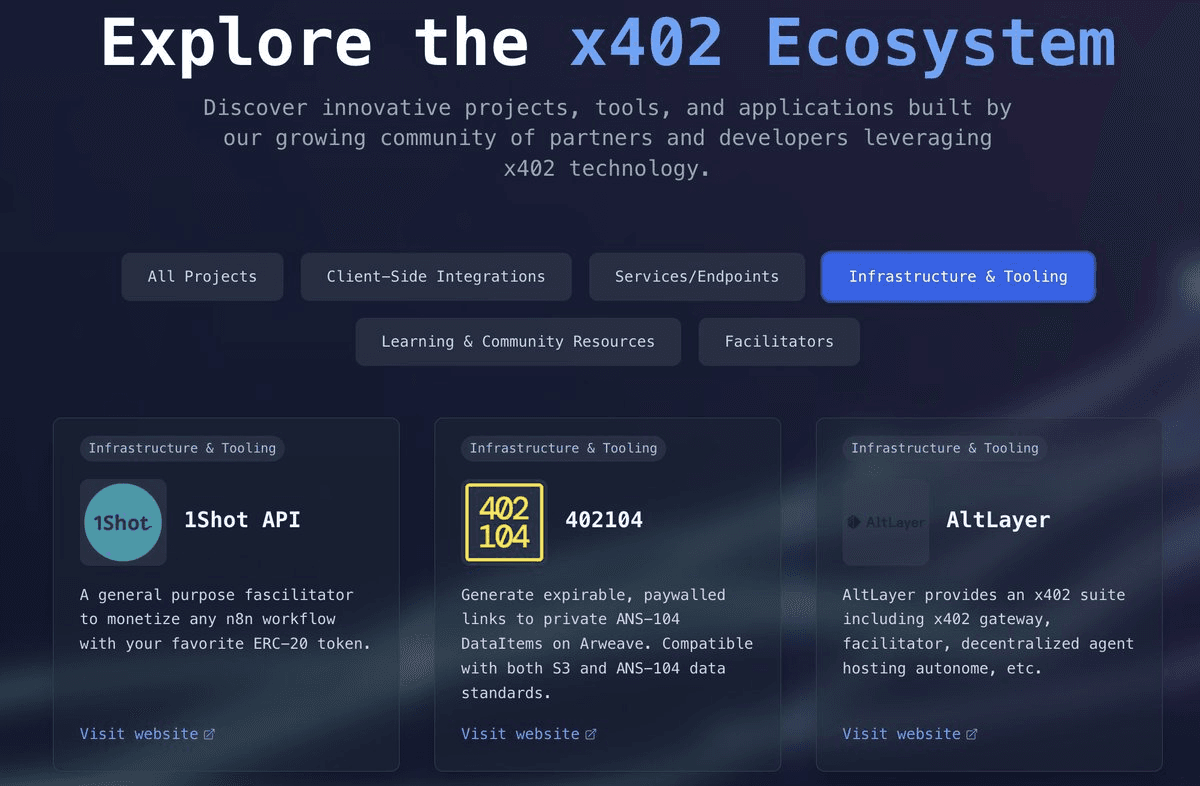This screenshot has width=1200, height=786.
Task: Click Visit website on the AltLayer card
Action: 901,733
